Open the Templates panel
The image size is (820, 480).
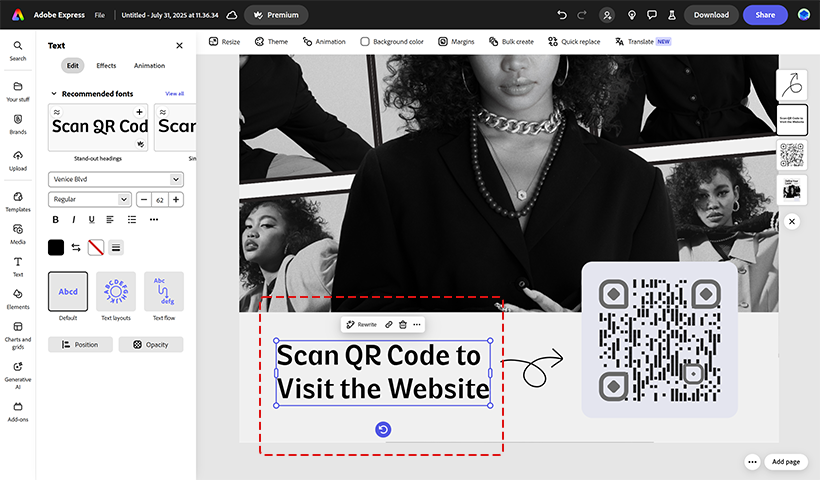click(18, 202)
